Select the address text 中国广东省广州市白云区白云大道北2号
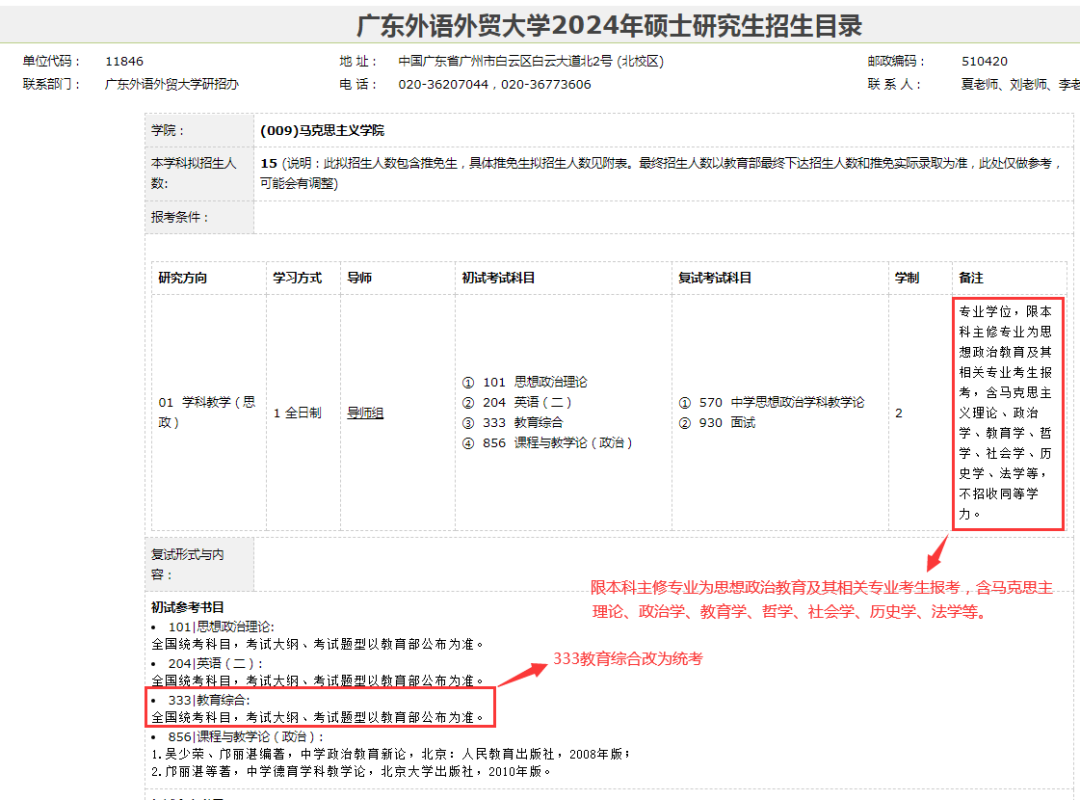The width and height of the screenshot is (1080, 800). pos(505,61)
